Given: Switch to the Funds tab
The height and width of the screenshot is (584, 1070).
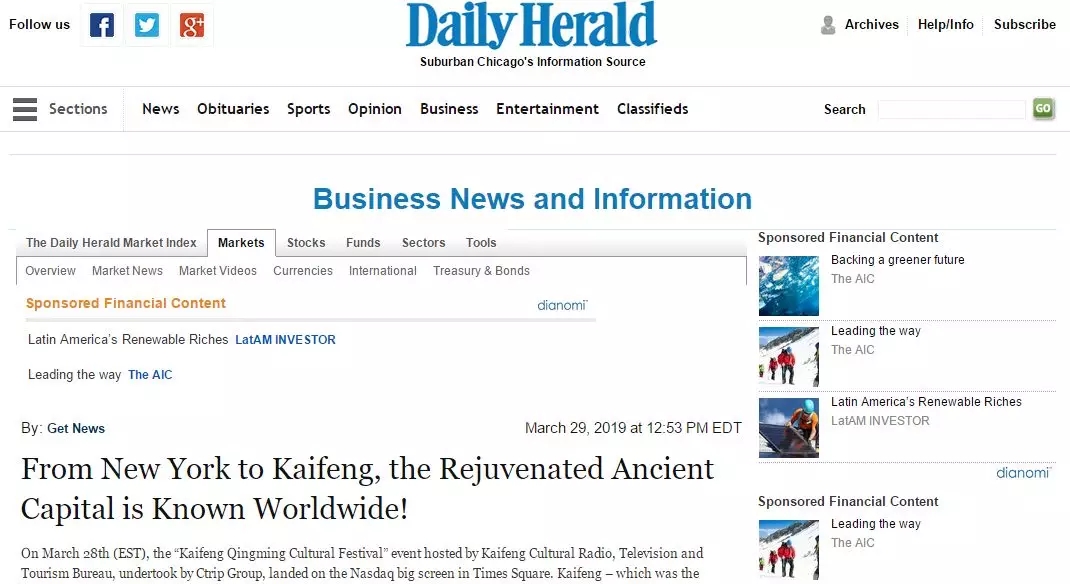Looking at the screenshot, I should point(363,243).
